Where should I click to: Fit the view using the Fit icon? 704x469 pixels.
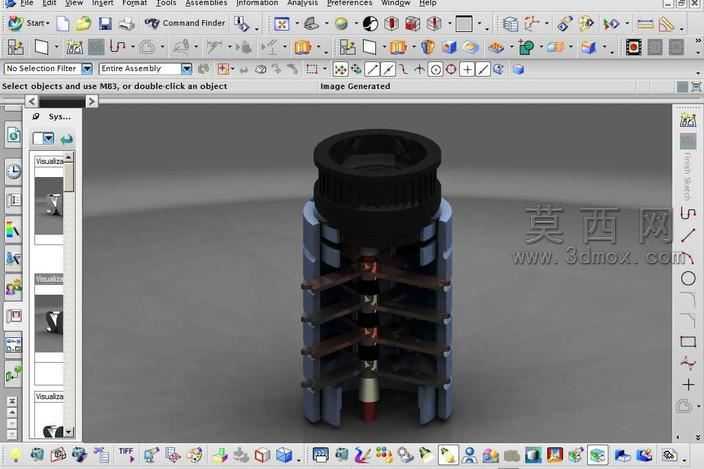[282, 24]
